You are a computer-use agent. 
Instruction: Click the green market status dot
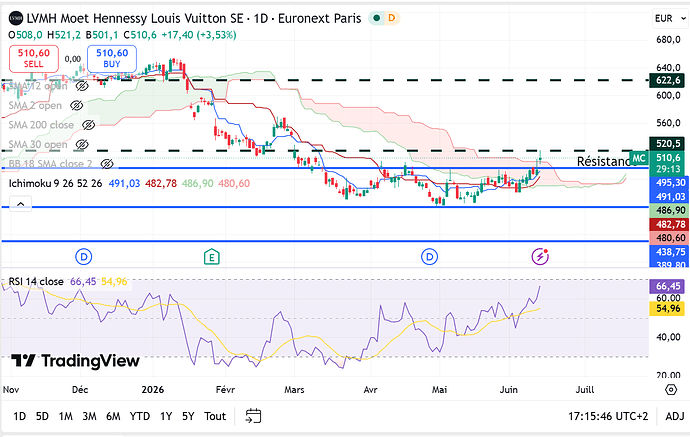pyautogui.click(x=377, y=18)
